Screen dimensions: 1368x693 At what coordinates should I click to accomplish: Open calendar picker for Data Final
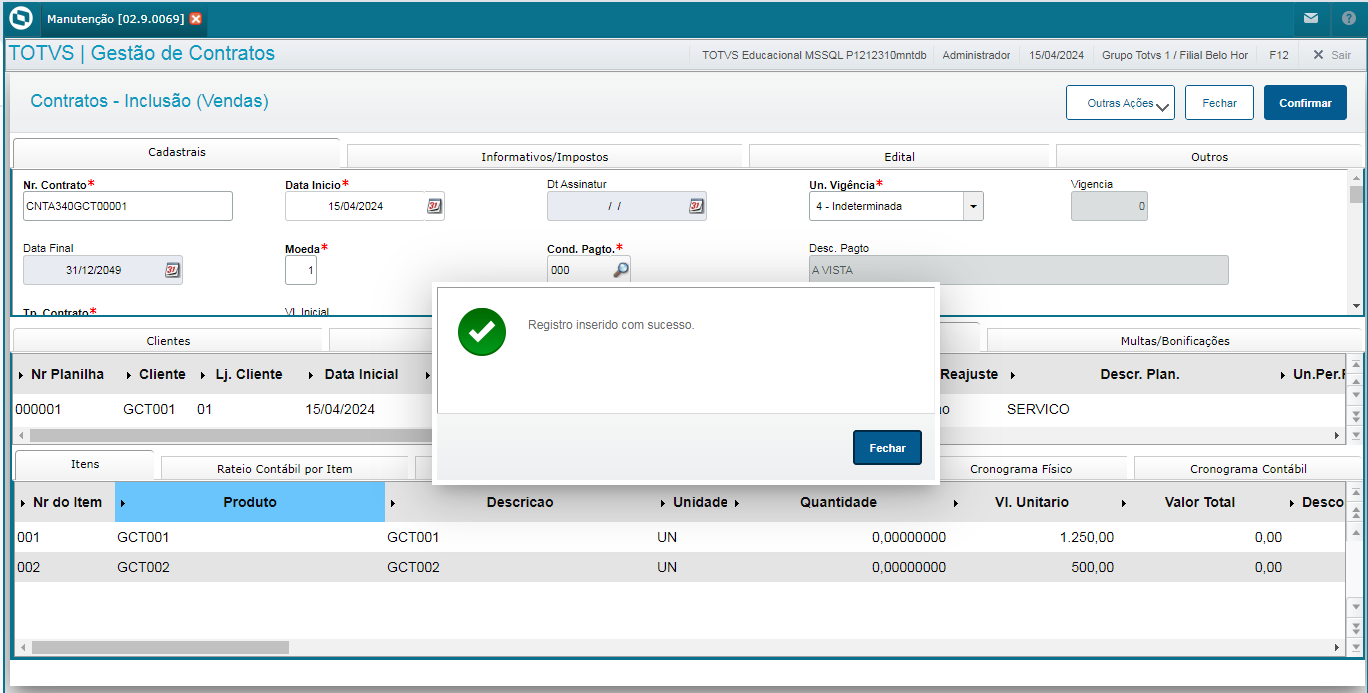point(172,270)
